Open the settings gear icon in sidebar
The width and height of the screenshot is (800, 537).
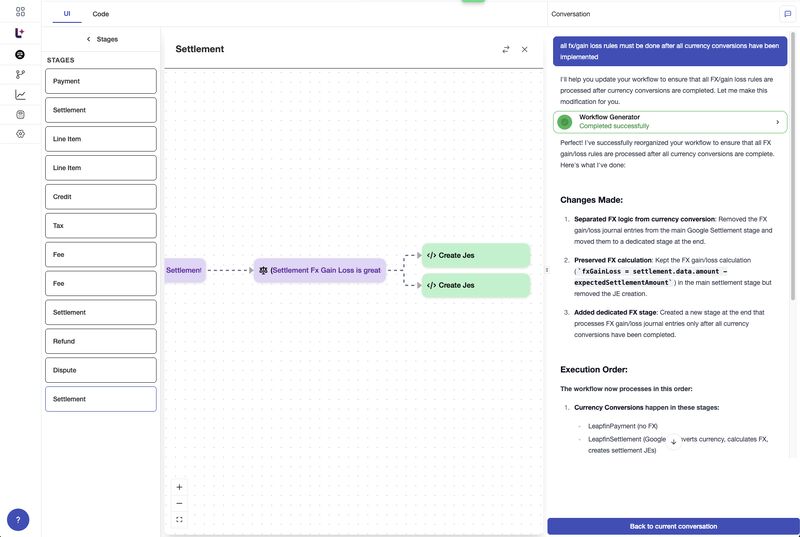pos(20,134)
